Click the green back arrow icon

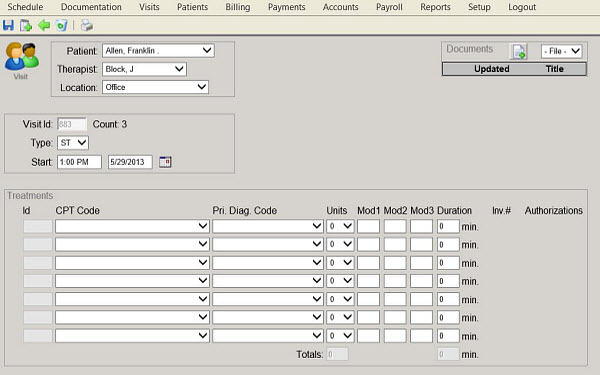click(x=44, y=25)
